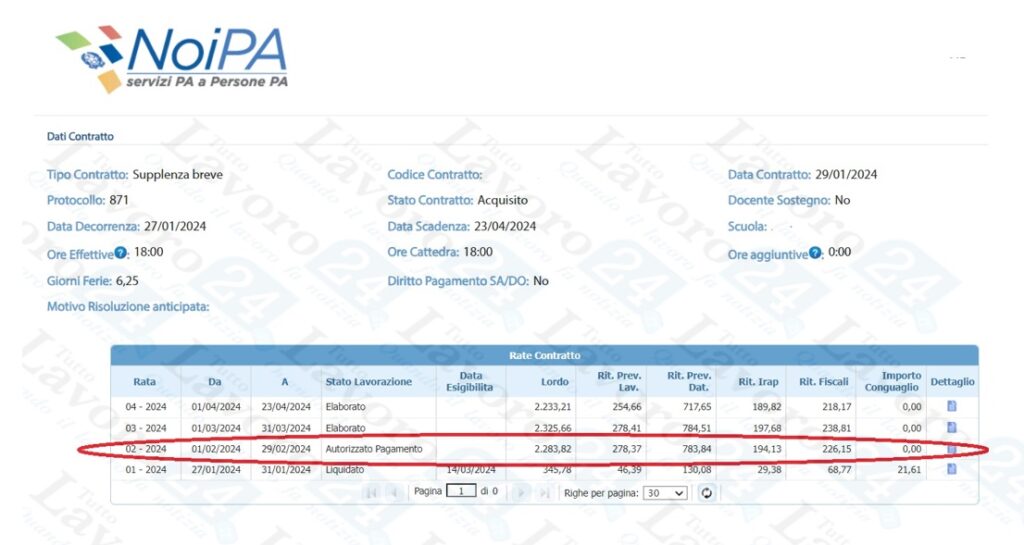Click Lordo value 345,78
1024x545 pixels.
(x=557, y=469)
